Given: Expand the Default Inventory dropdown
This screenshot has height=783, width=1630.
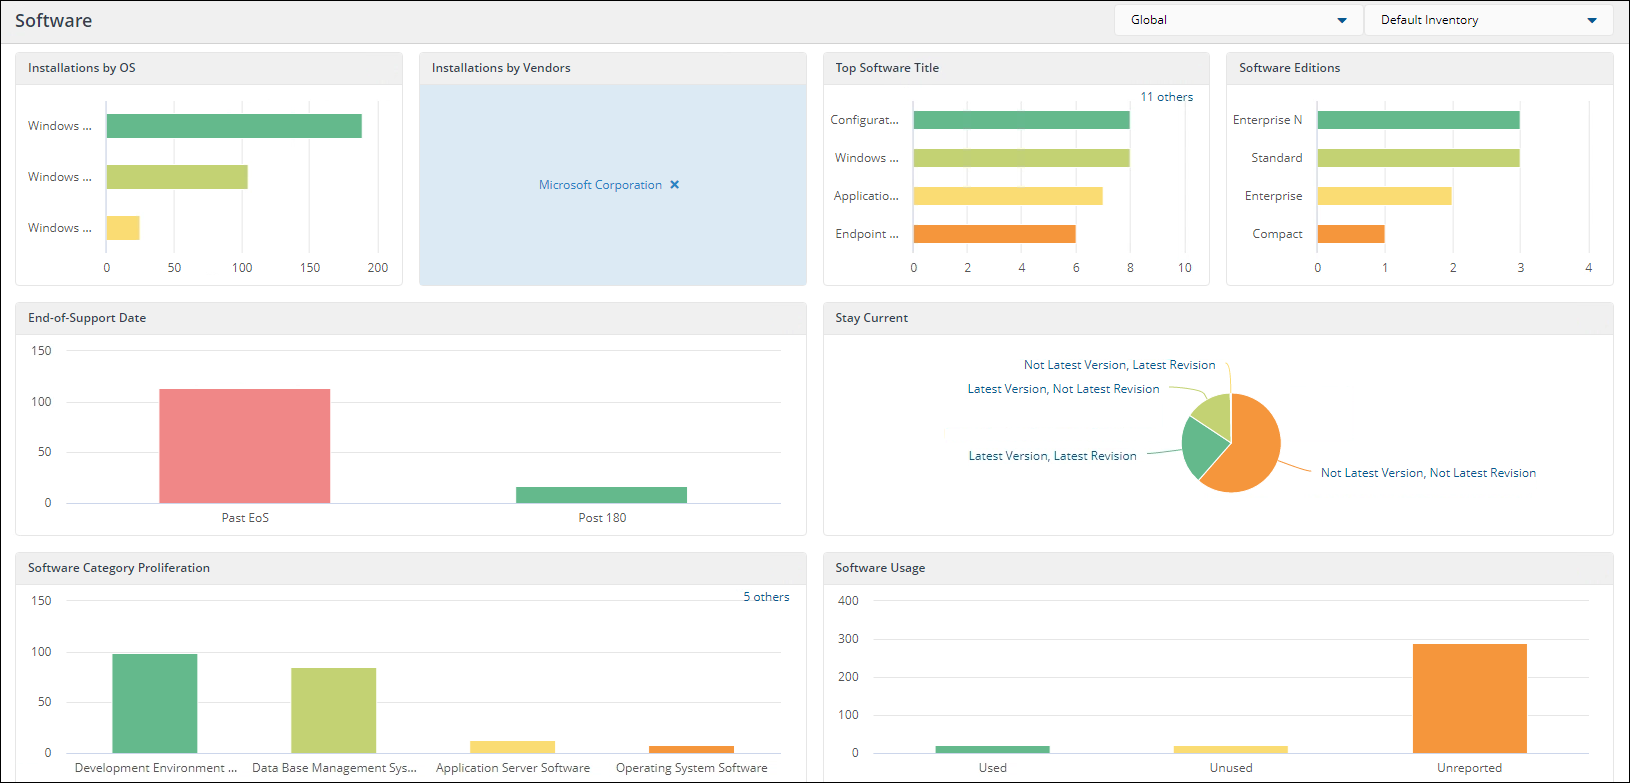Looking at the screenshot, I should (1488, 20).
